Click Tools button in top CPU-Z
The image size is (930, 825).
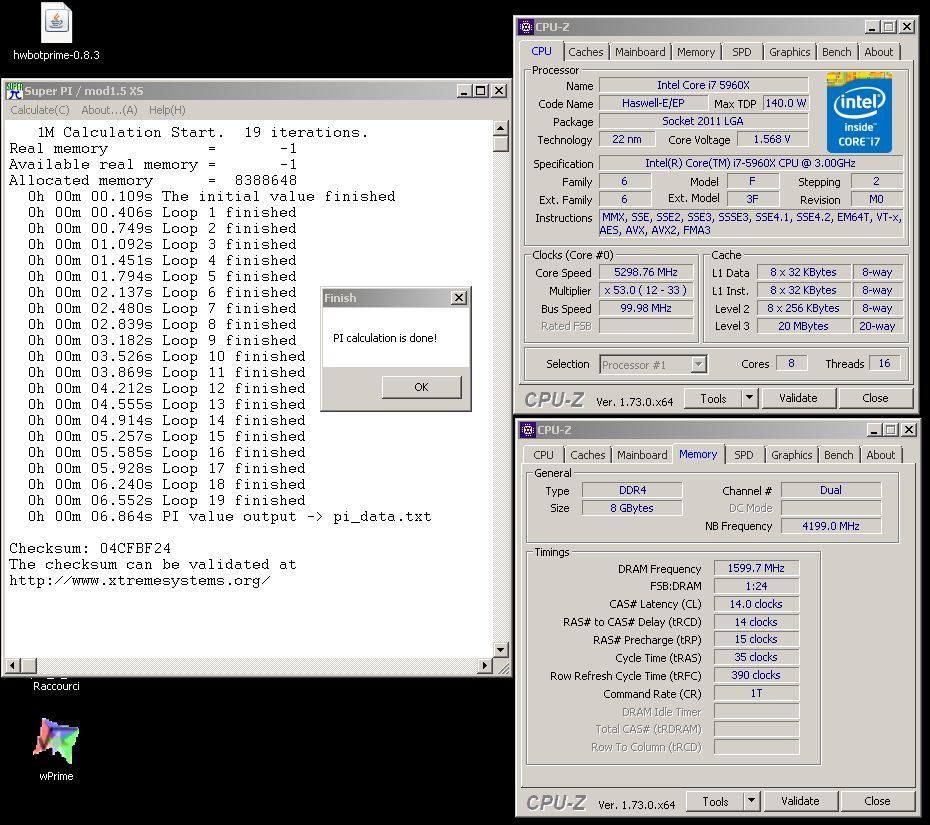[713, 398]
